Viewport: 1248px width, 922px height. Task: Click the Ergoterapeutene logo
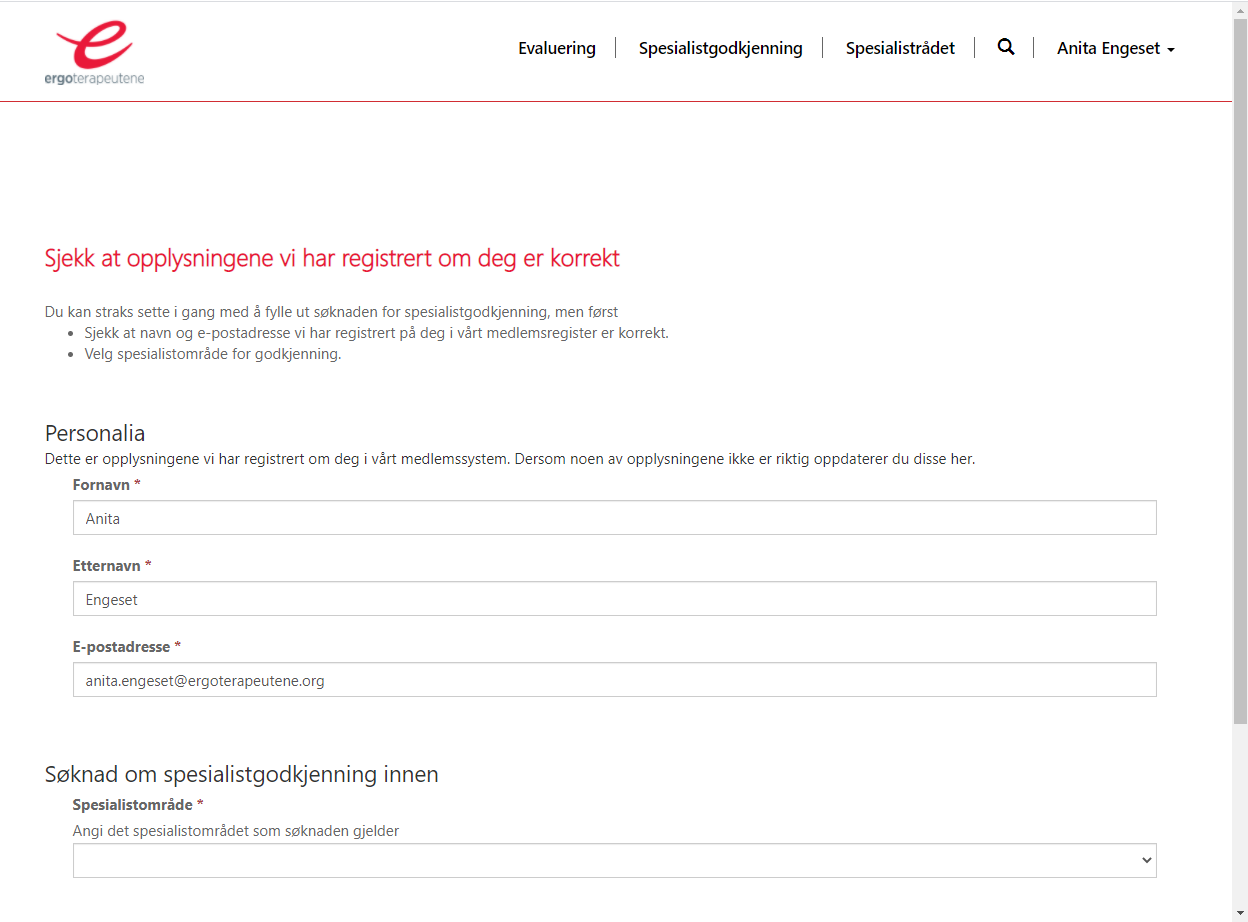94,53
